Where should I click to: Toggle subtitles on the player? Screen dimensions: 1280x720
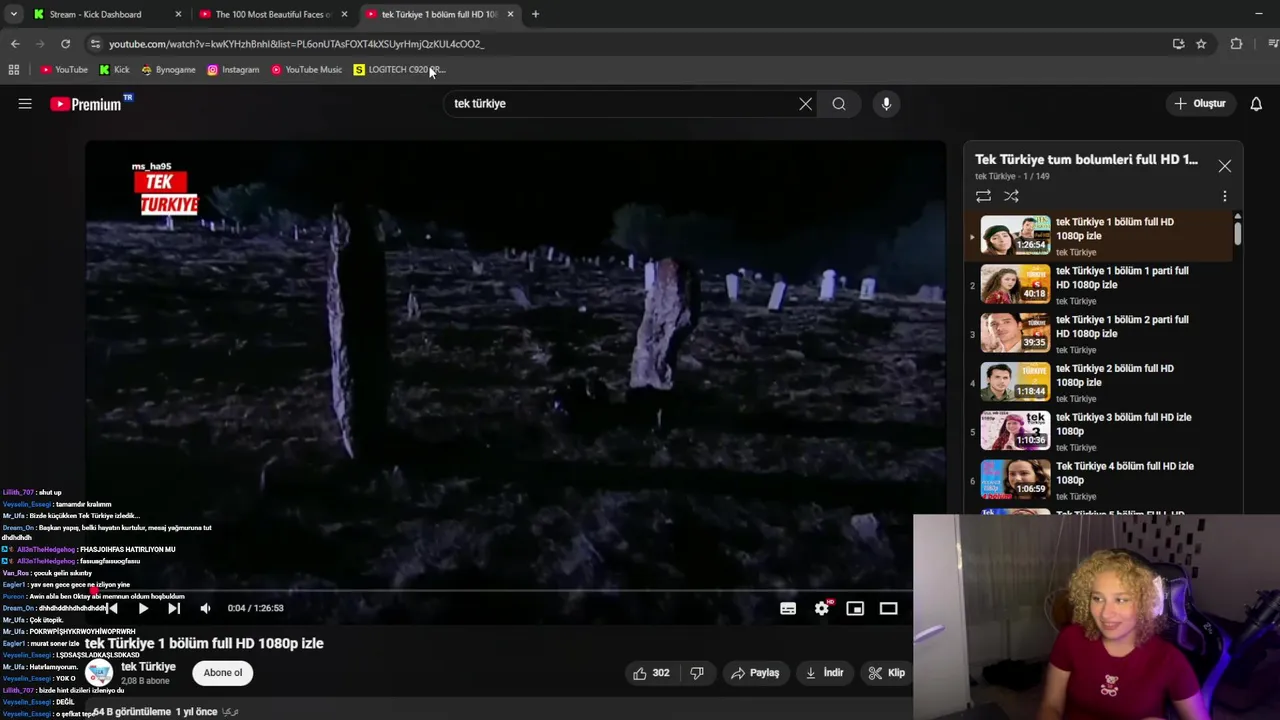coord(788,608)
